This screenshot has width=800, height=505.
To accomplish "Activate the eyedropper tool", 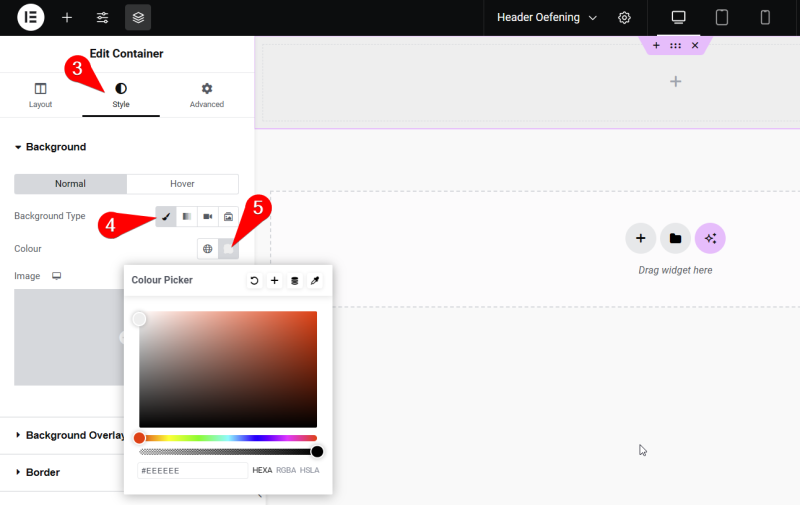I will pyautogui.click(x=315, y=281).
